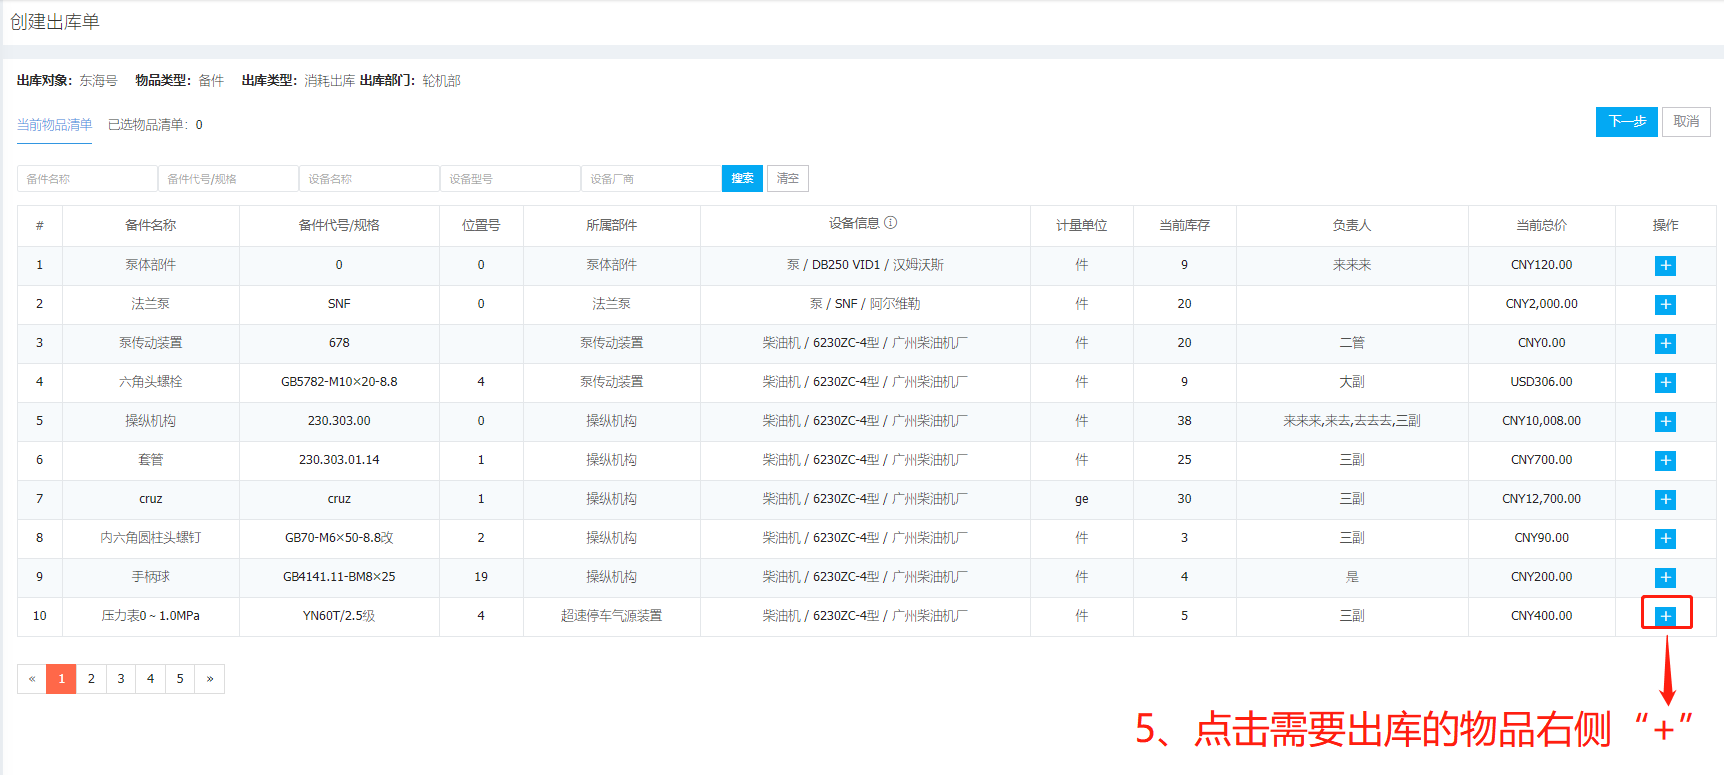Click the 下一步 button
Image resolution: width=1724 pixels, height=775 pixels.
[1627, 122]
